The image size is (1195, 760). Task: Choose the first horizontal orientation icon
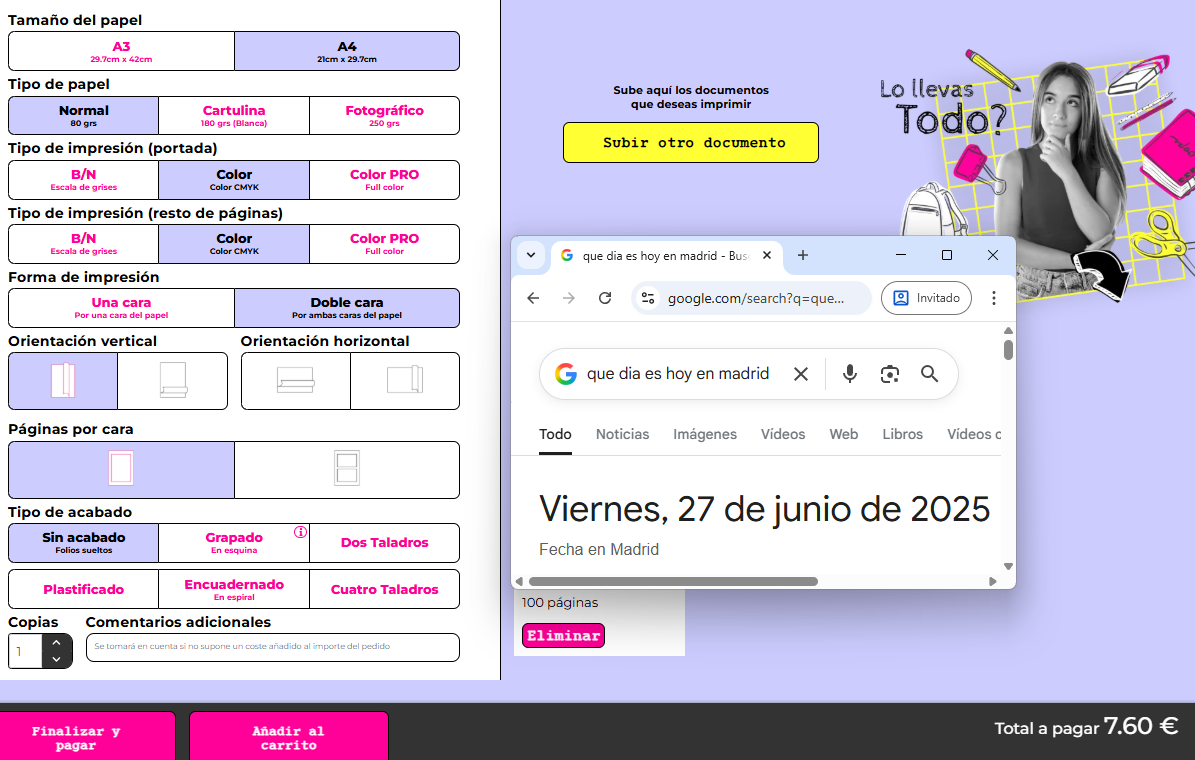[296, 381]
